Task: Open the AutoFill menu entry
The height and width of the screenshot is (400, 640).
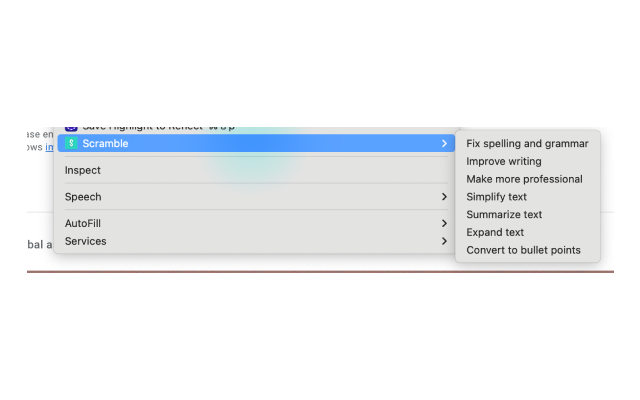Action: (x=83, y=223)
